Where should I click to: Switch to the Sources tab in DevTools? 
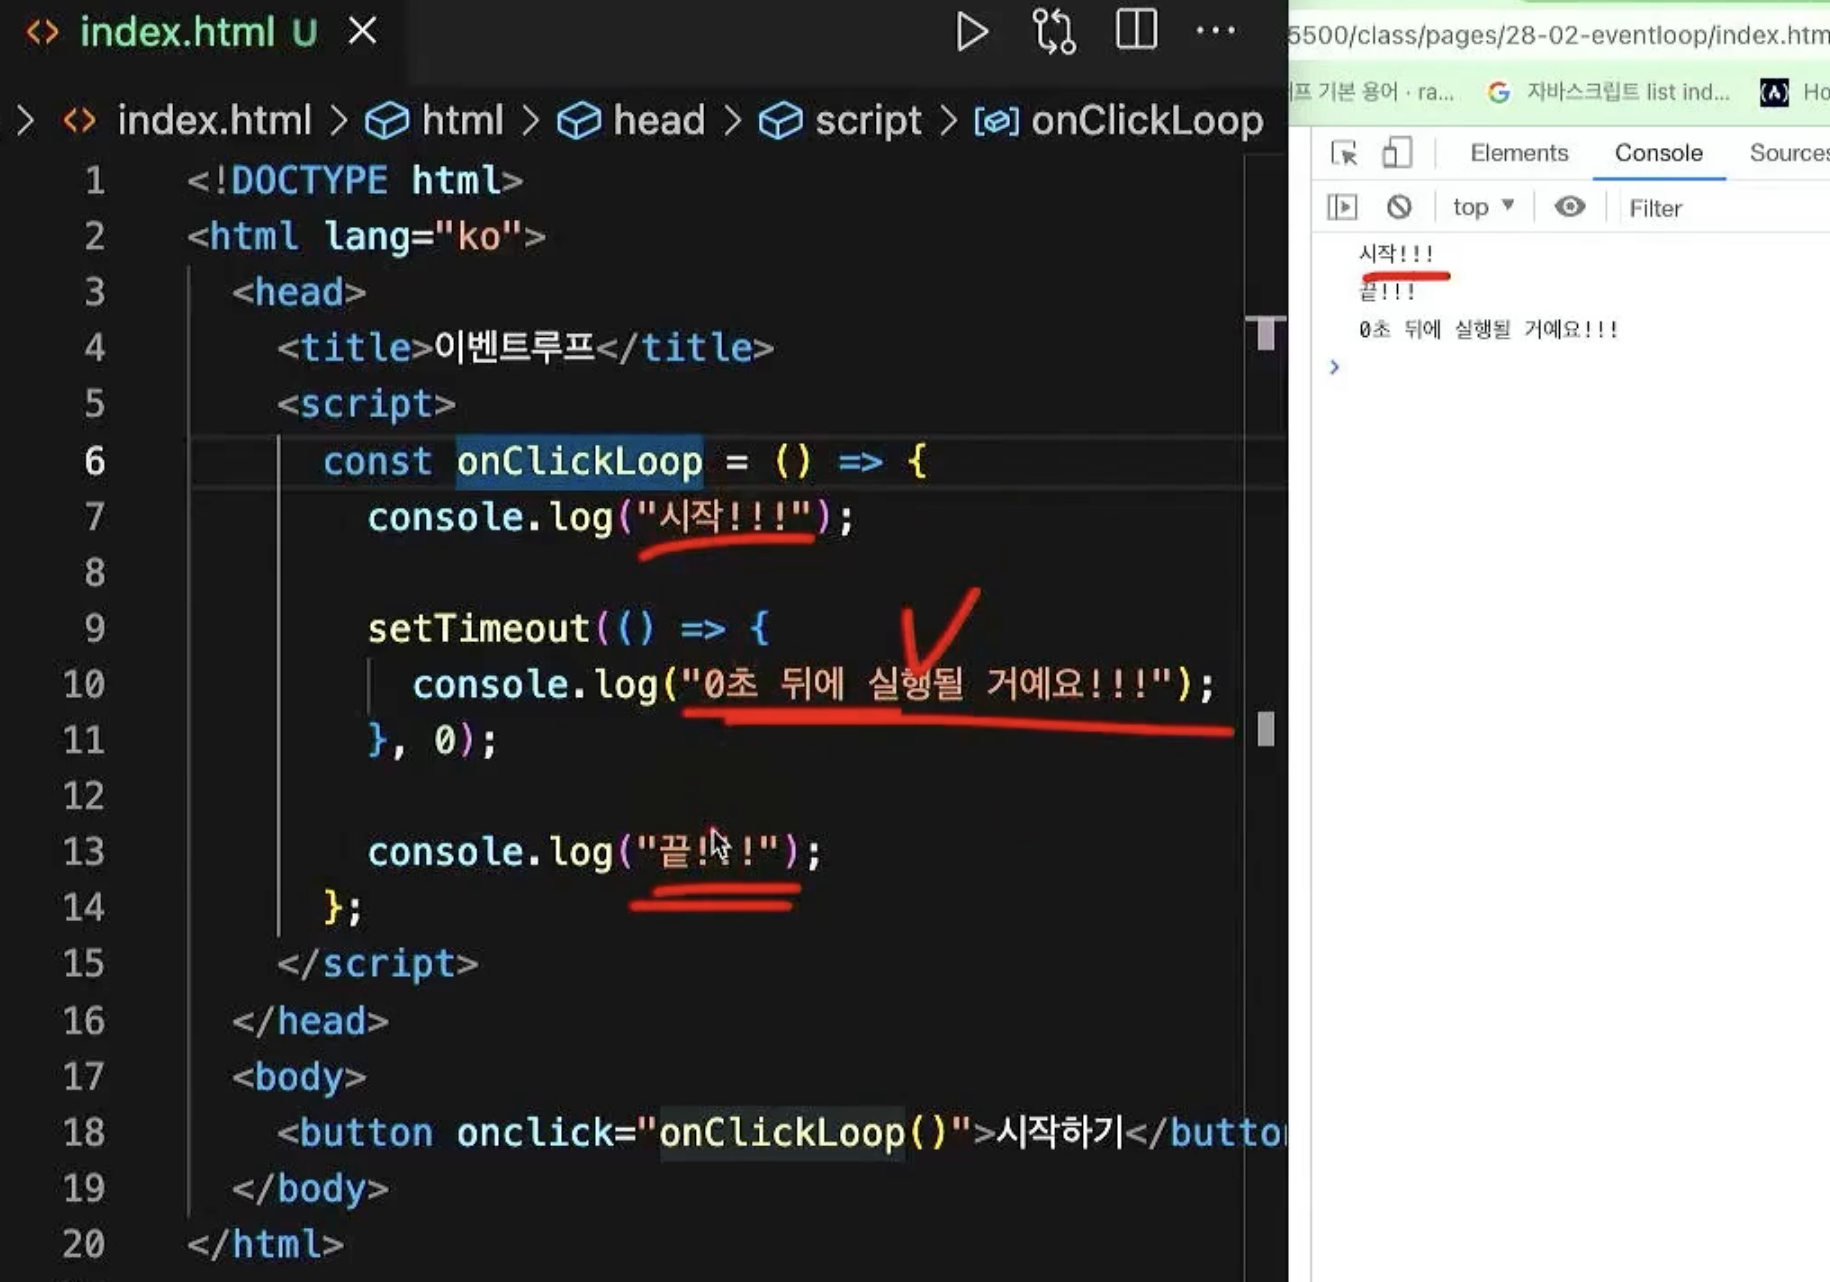1789,153
